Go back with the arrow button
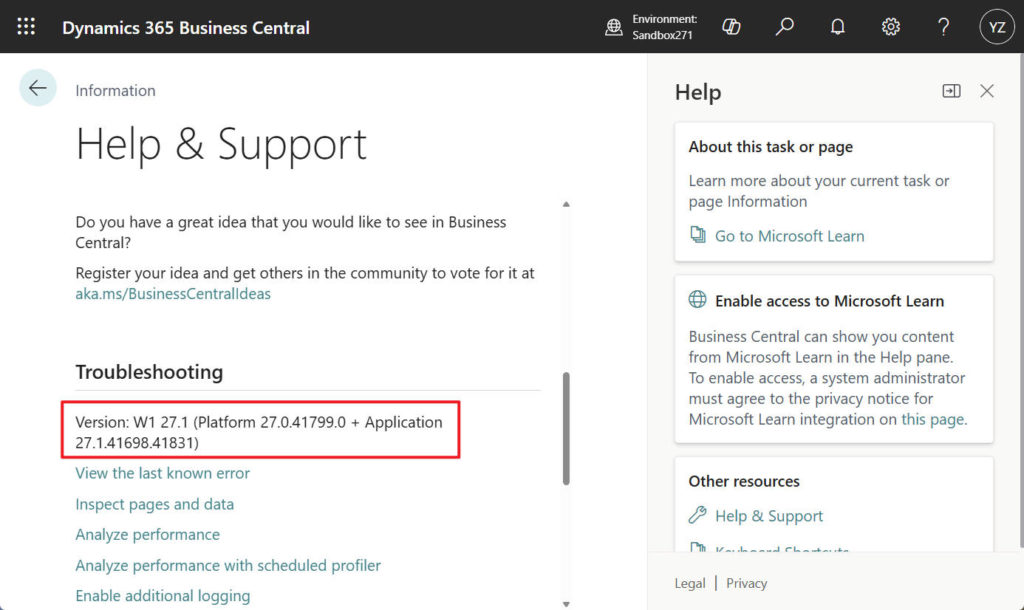Viewport: 1024px width, 610px height. point(38,89)
